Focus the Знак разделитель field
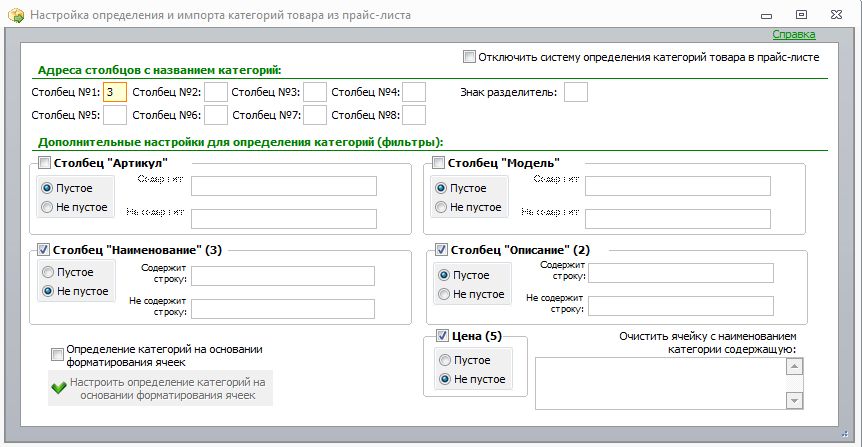 [576, 92]
